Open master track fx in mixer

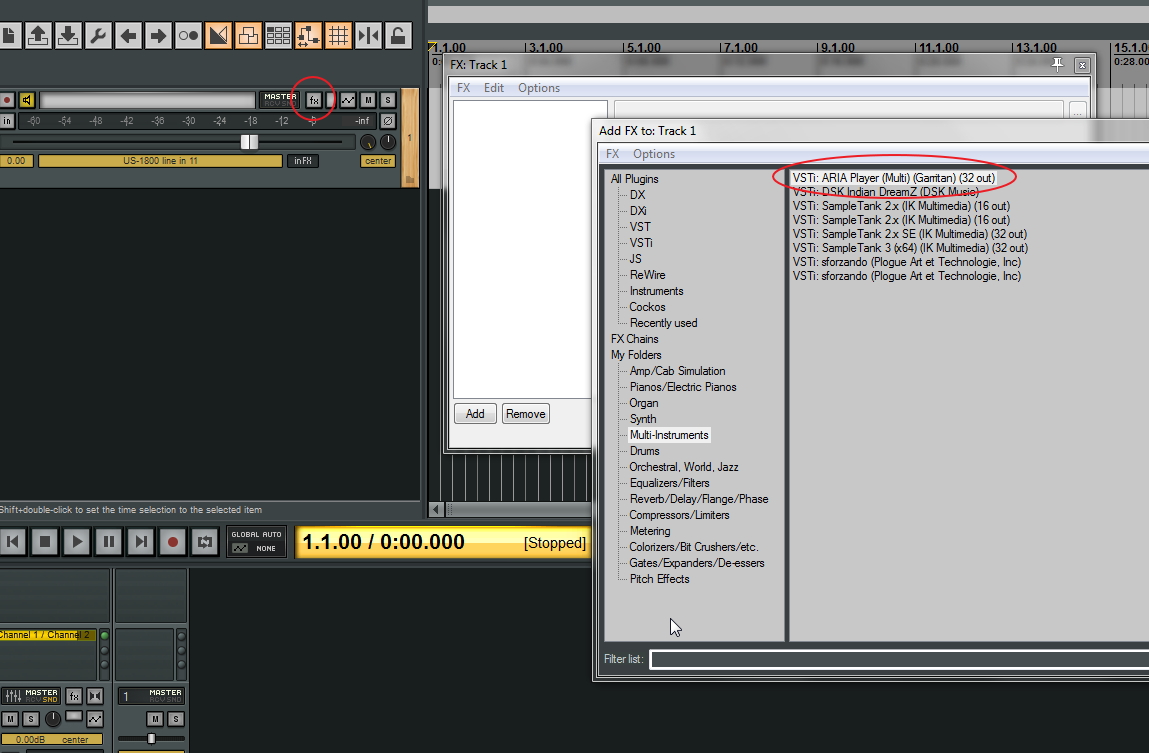[x=74, y=696]
